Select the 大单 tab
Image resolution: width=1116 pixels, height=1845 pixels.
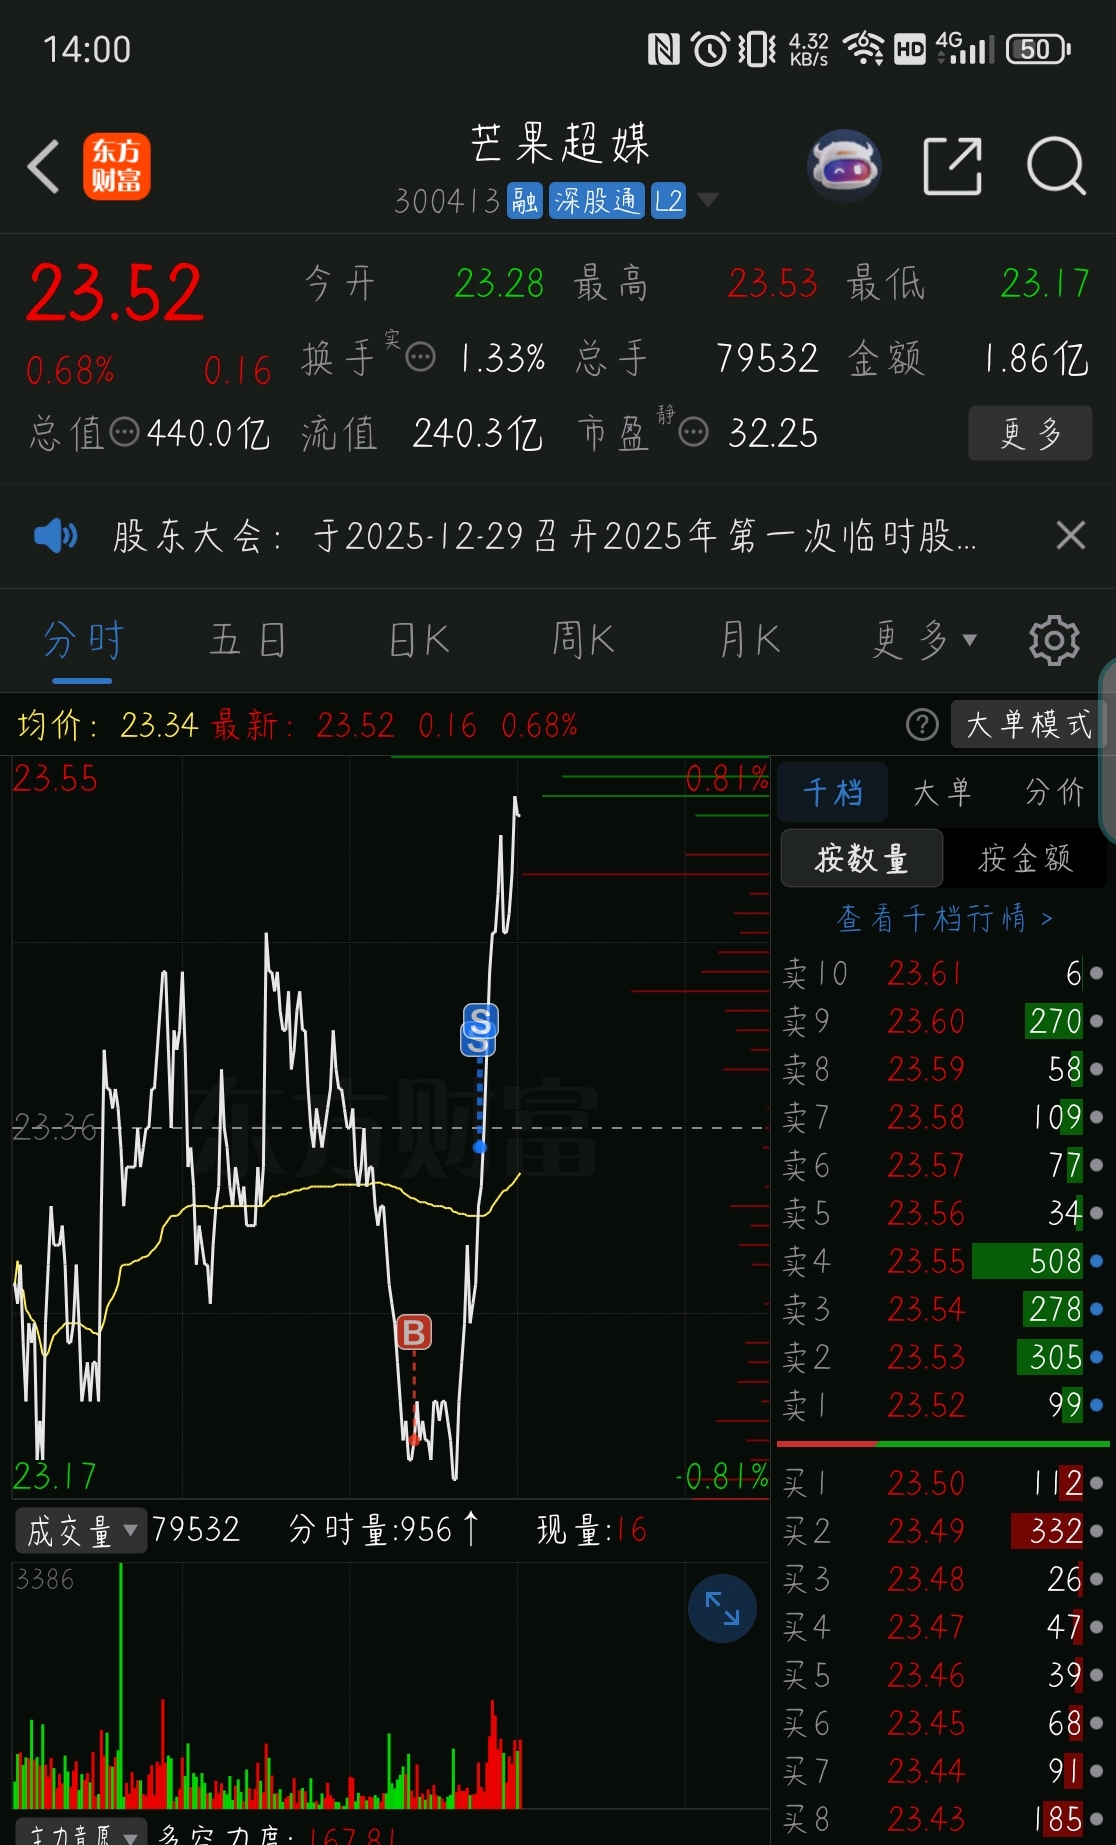tap(942, 793)
